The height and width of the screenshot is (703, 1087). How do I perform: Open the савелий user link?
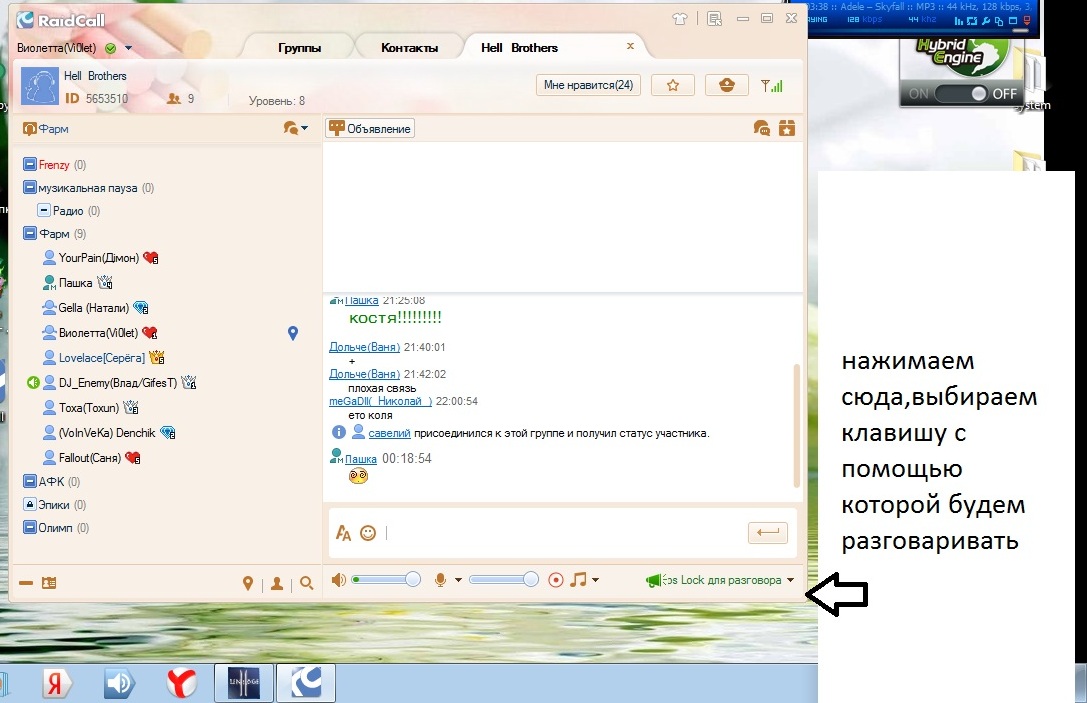pos(389,433)
